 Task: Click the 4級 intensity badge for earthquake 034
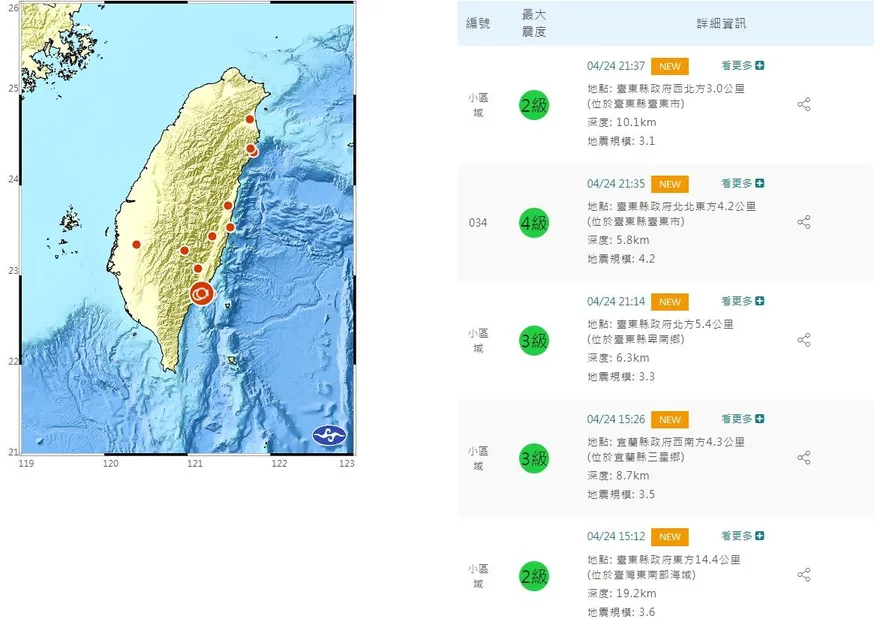534,223
